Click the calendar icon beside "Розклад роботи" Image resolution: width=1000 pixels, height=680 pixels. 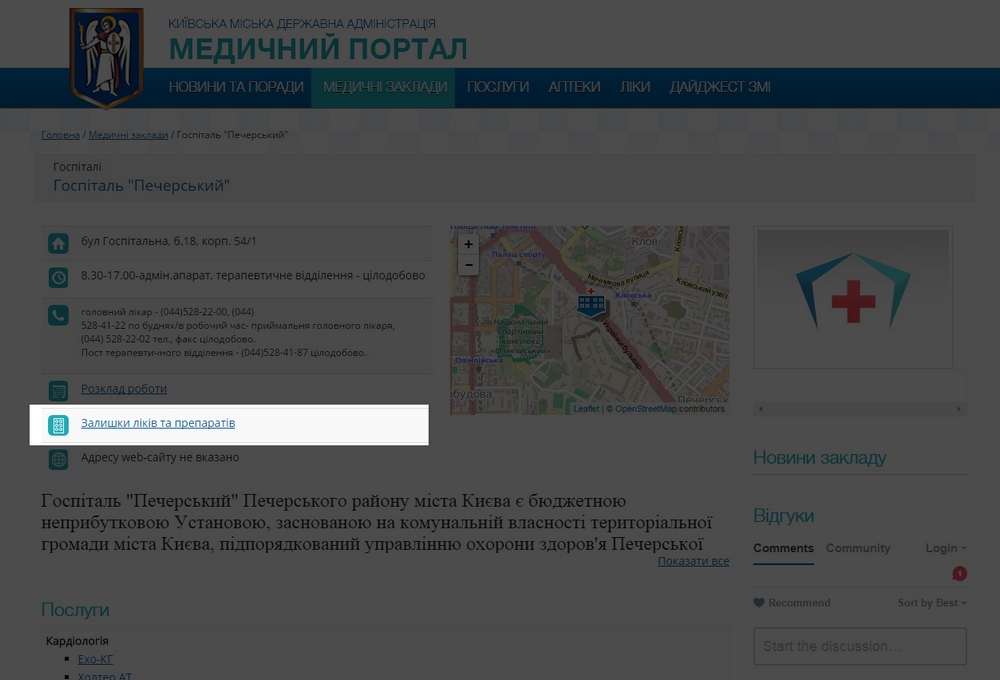pos(58,389)
